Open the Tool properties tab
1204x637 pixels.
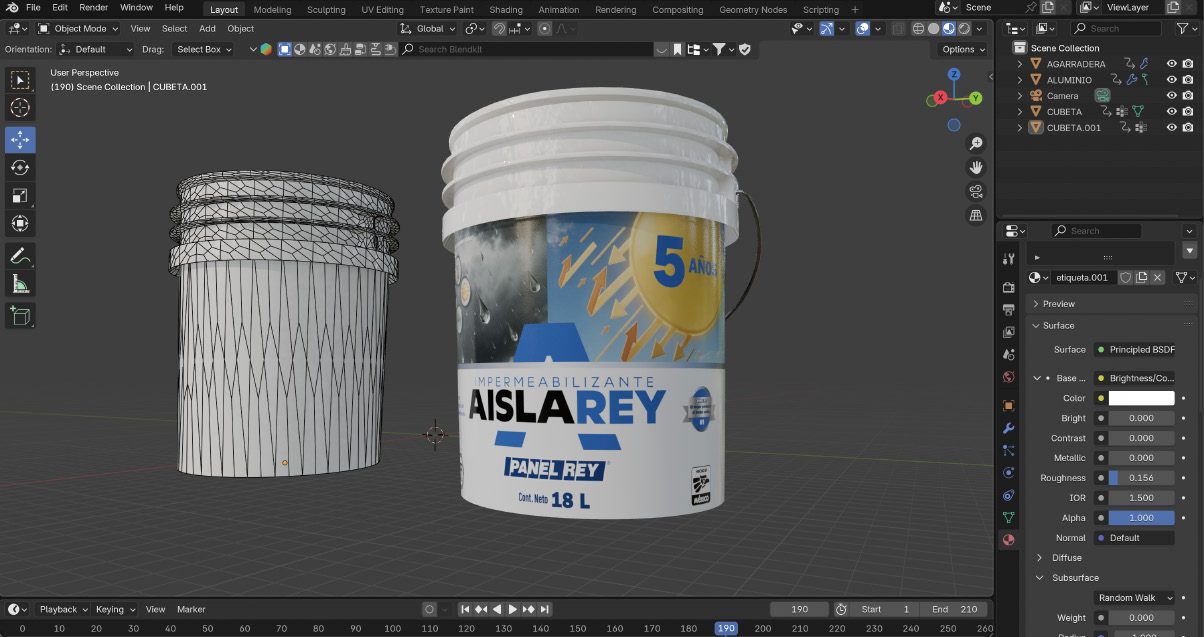pyautogui.click(x=1009, y=259)
